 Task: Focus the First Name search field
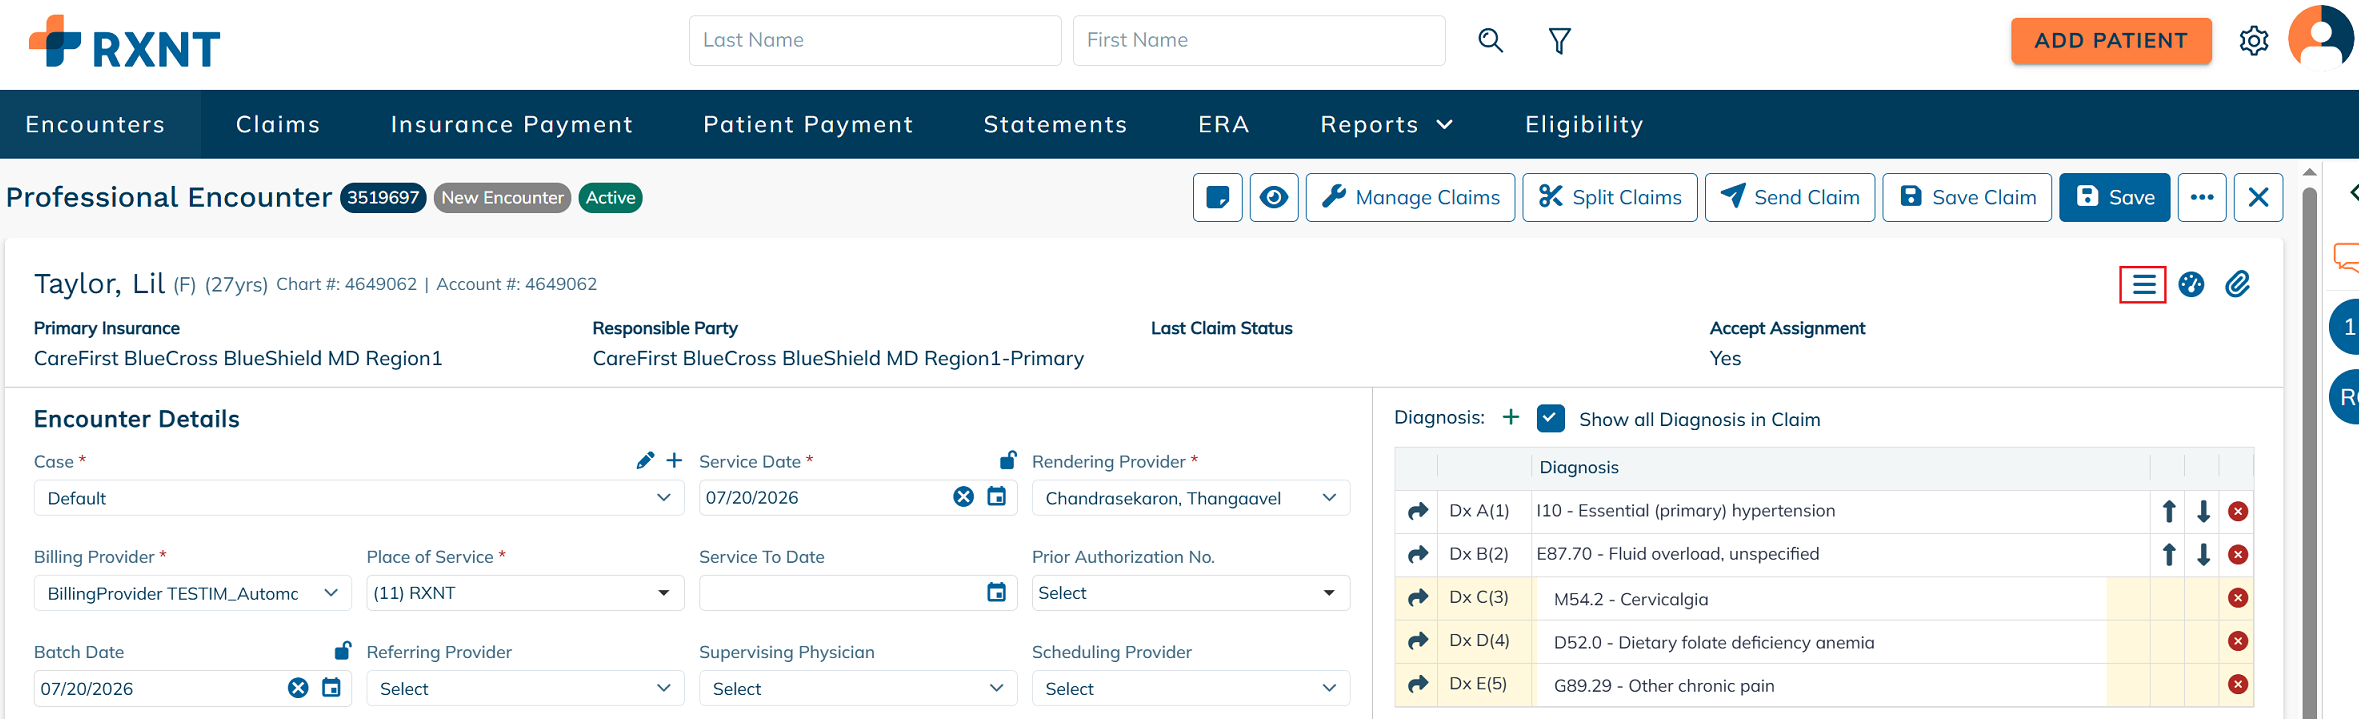pyautogui.click(x=1259, y=40)
